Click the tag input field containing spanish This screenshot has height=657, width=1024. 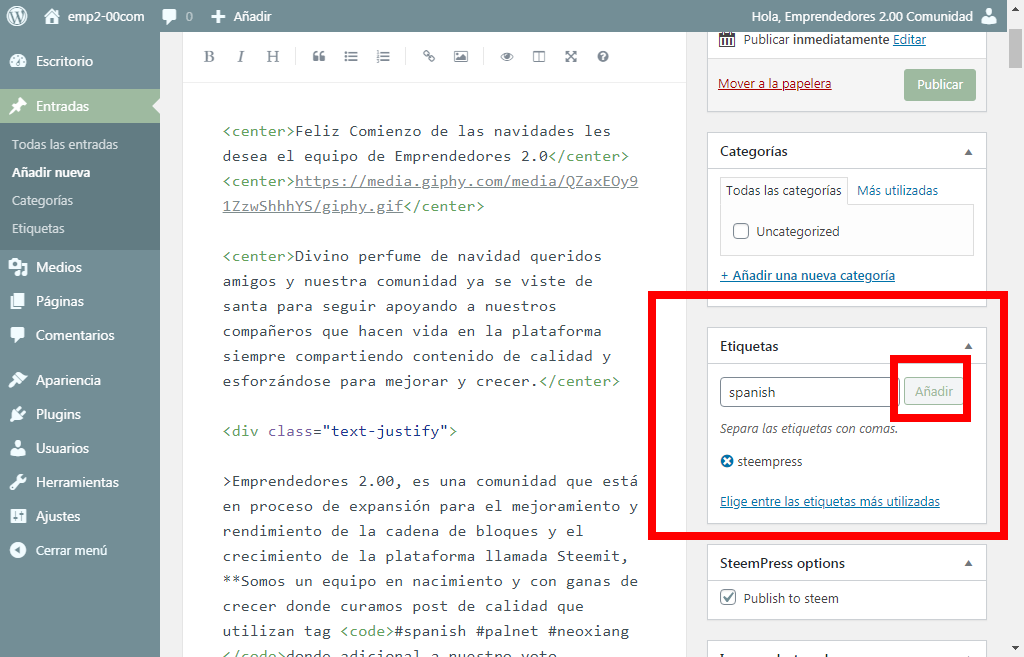tap(809, 393)
